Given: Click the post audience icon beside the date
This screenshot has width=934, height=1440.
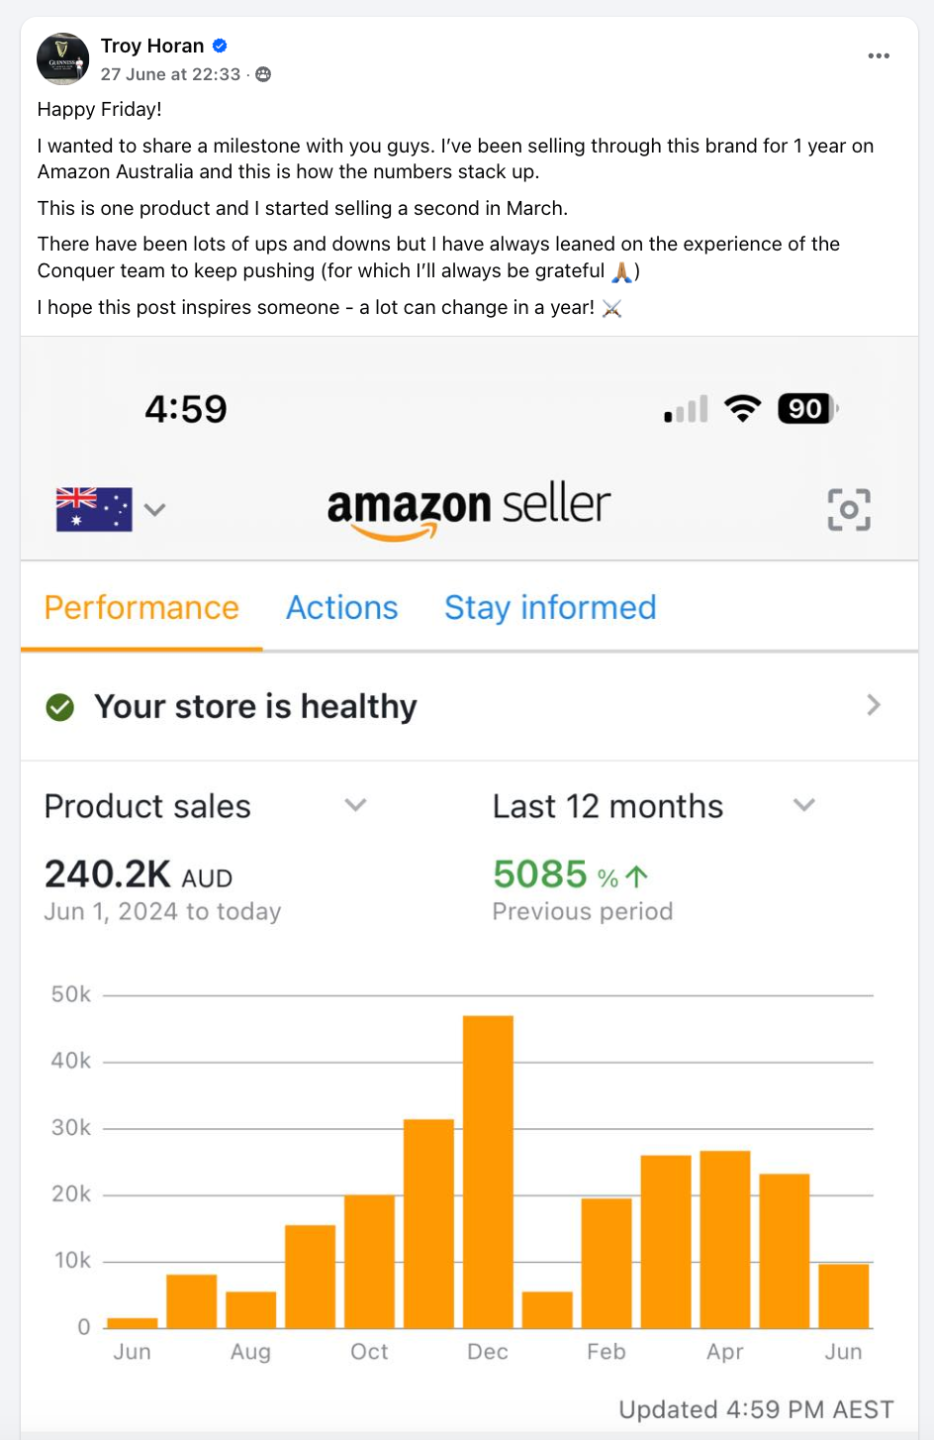Looking at the screenshot, I should click(x=263, y=74).
